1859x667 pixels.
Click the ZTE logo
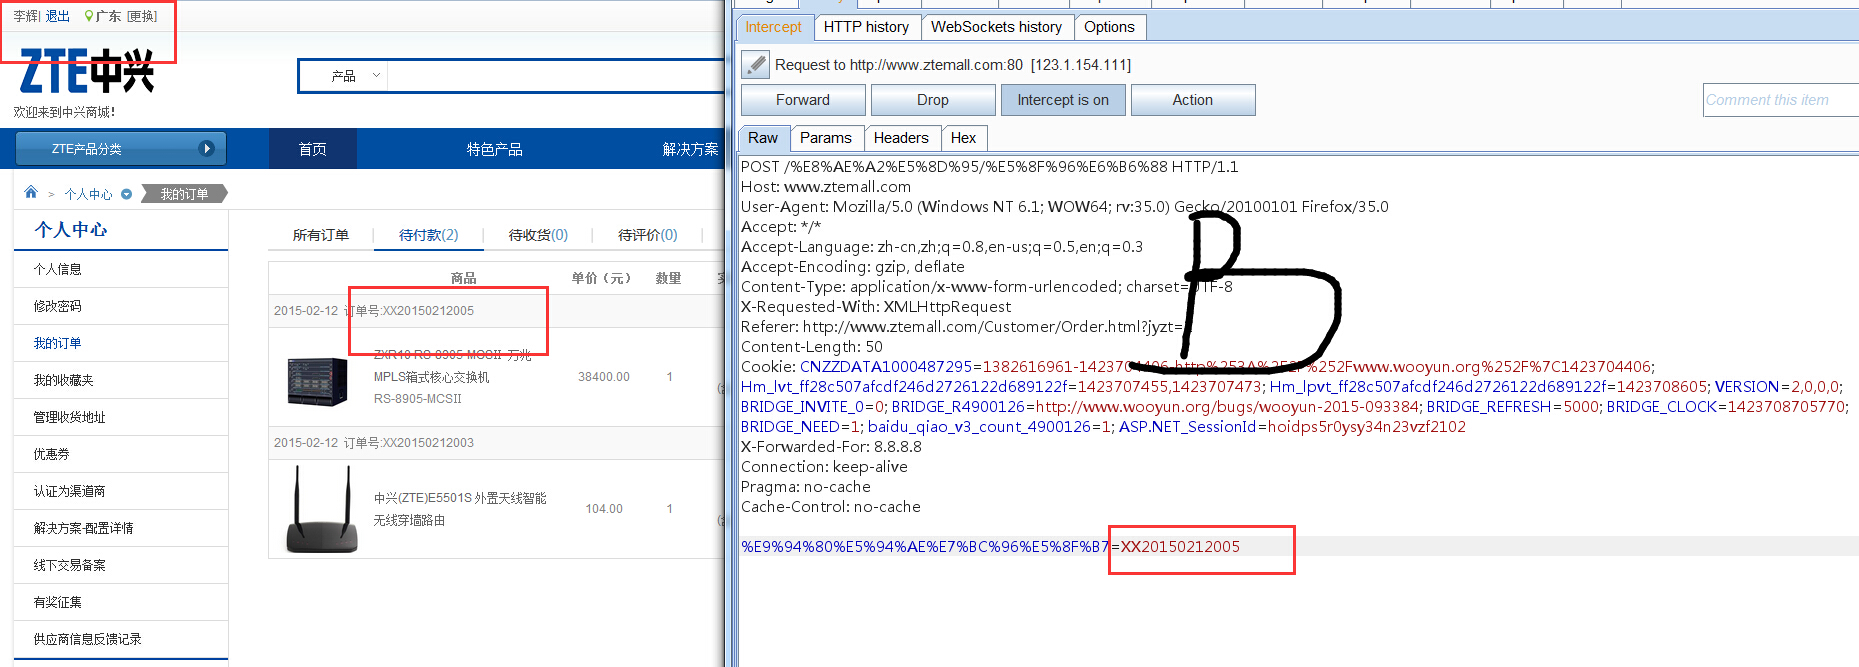click(87, 71)
